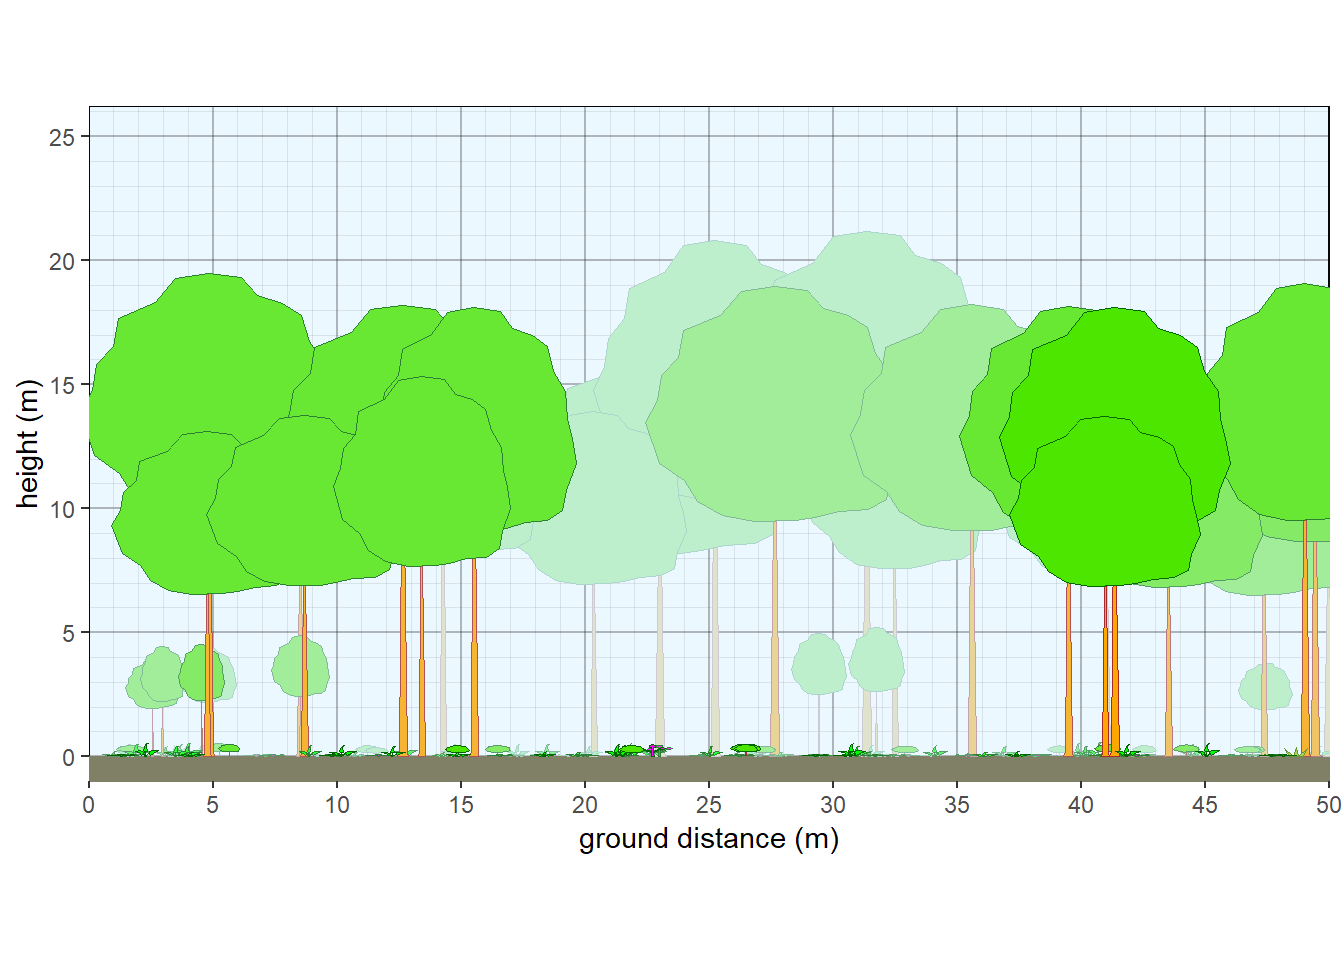Click ground distance tick label 20

pyautogui.click(x=585, y=805)
